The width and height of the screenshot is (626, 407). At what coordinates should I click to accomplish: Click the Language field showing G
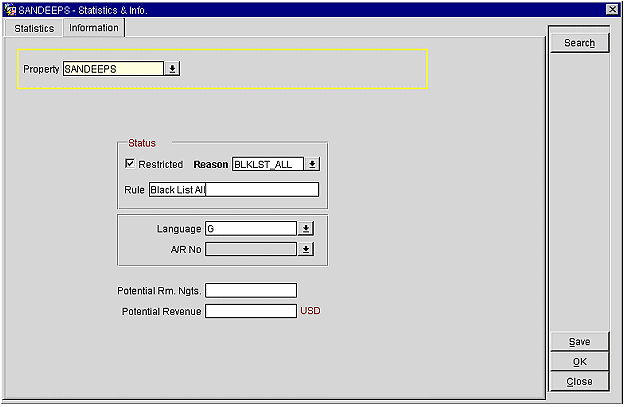[251, 229]
